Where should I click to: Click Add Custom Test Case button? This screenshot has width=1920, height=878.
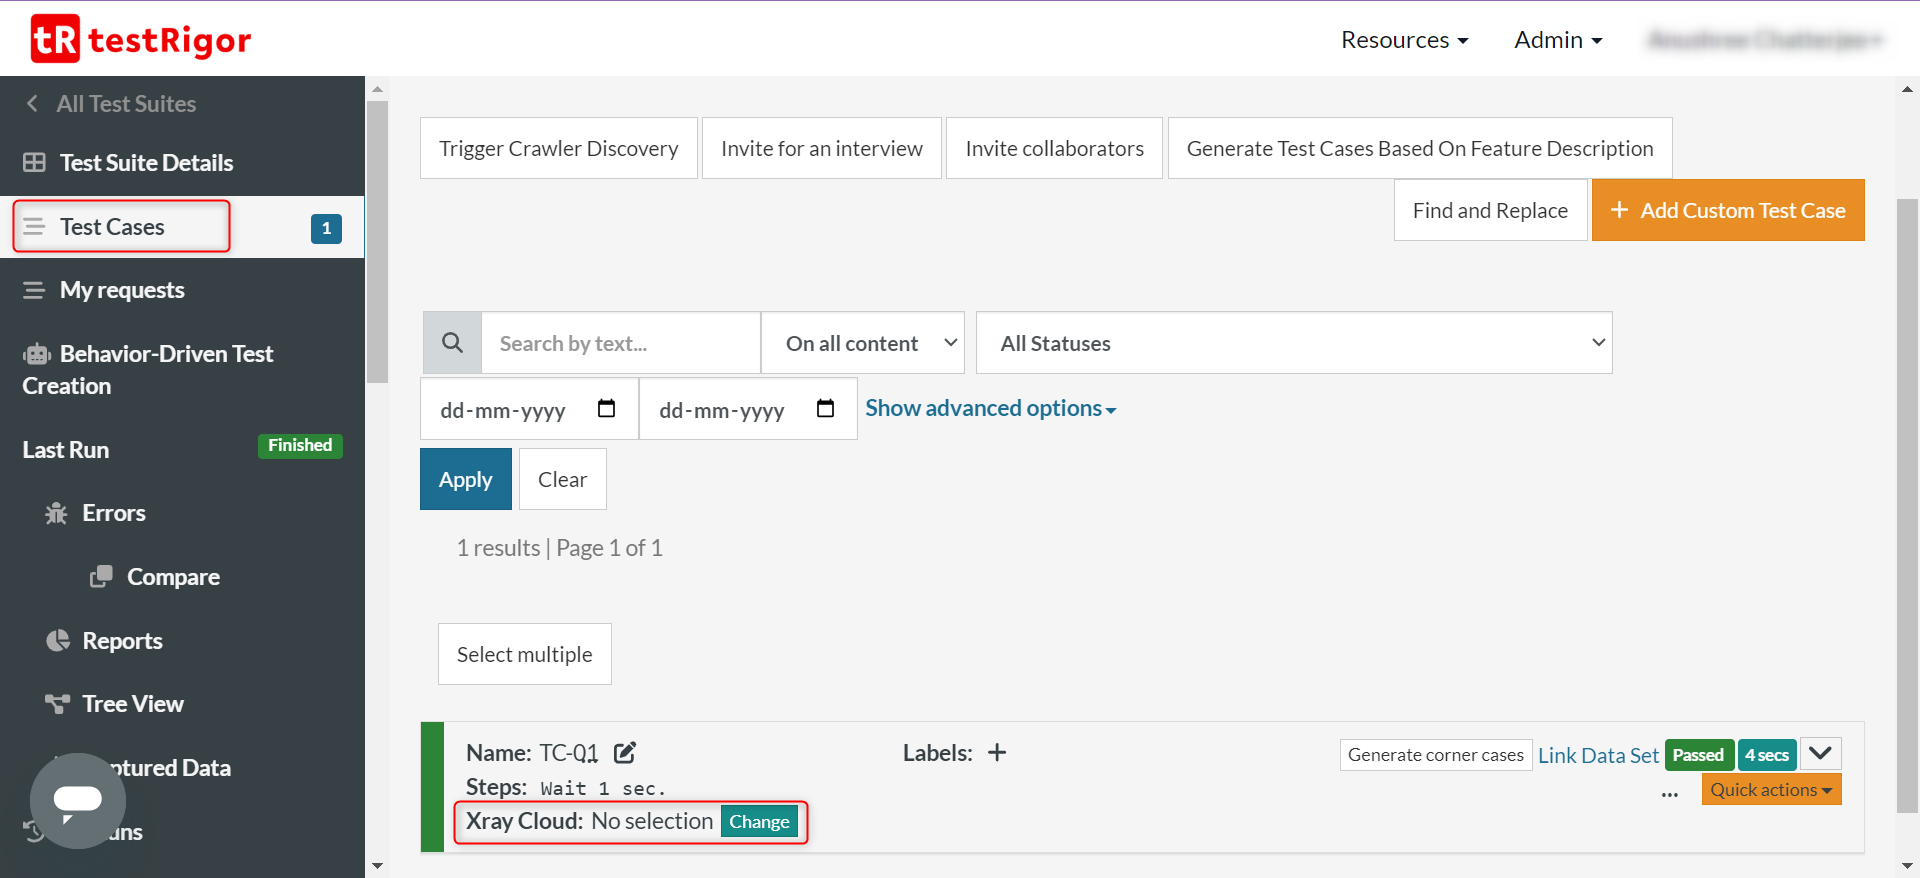[1728, 210]
